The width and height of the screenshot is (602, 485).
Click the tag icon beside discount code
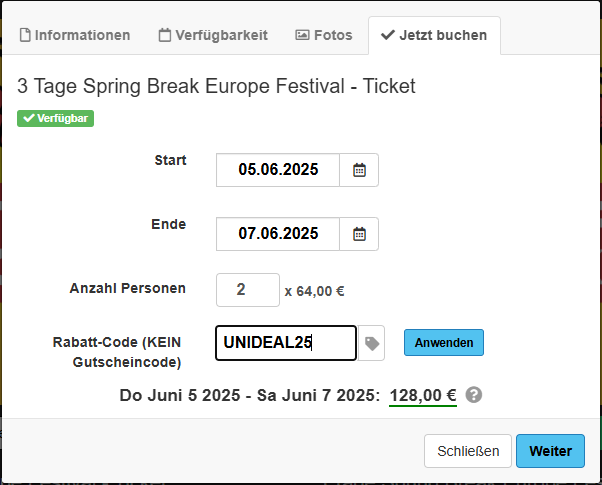[x=371, y=343]
